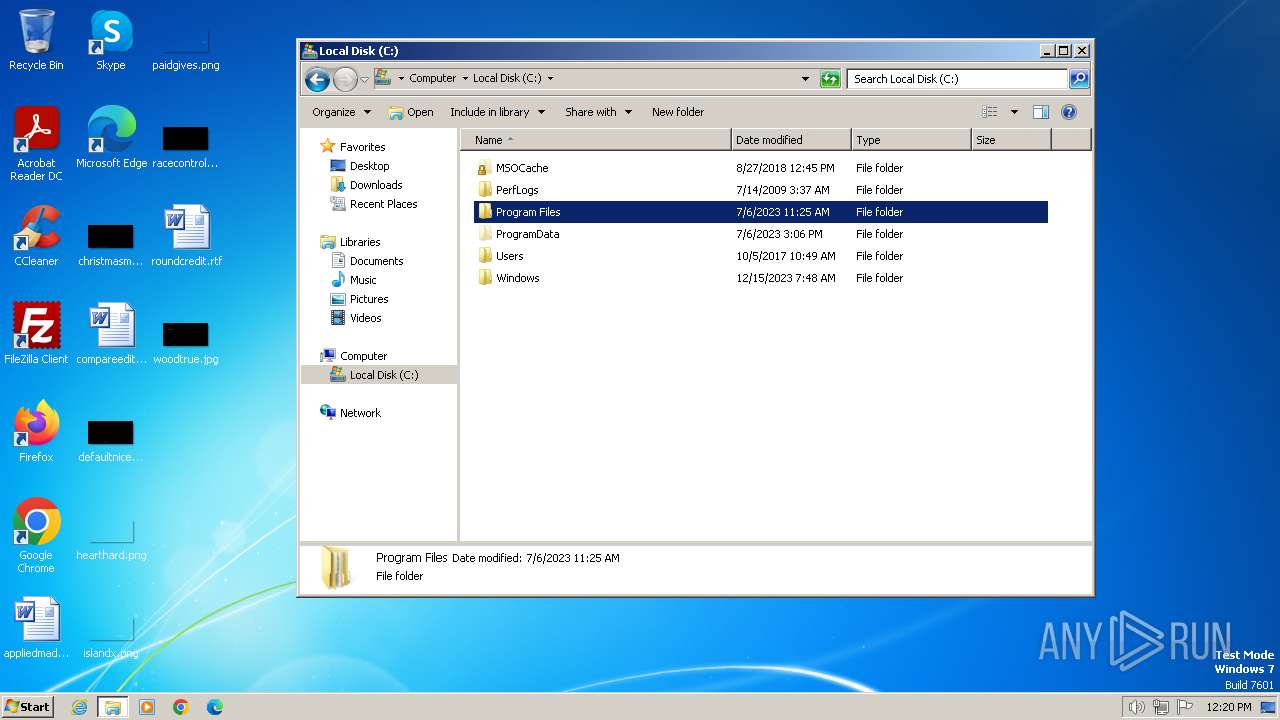Open Internet Explorer from the taskbar
The image size is (1280, 720).
click(x=79, y=707)
